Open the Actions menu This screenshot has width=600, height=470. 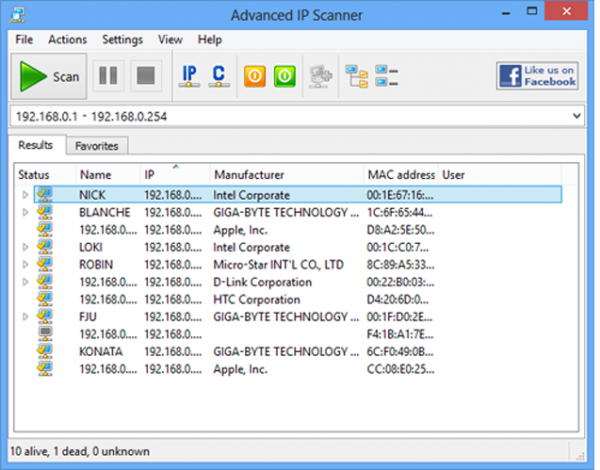(67, 40)
